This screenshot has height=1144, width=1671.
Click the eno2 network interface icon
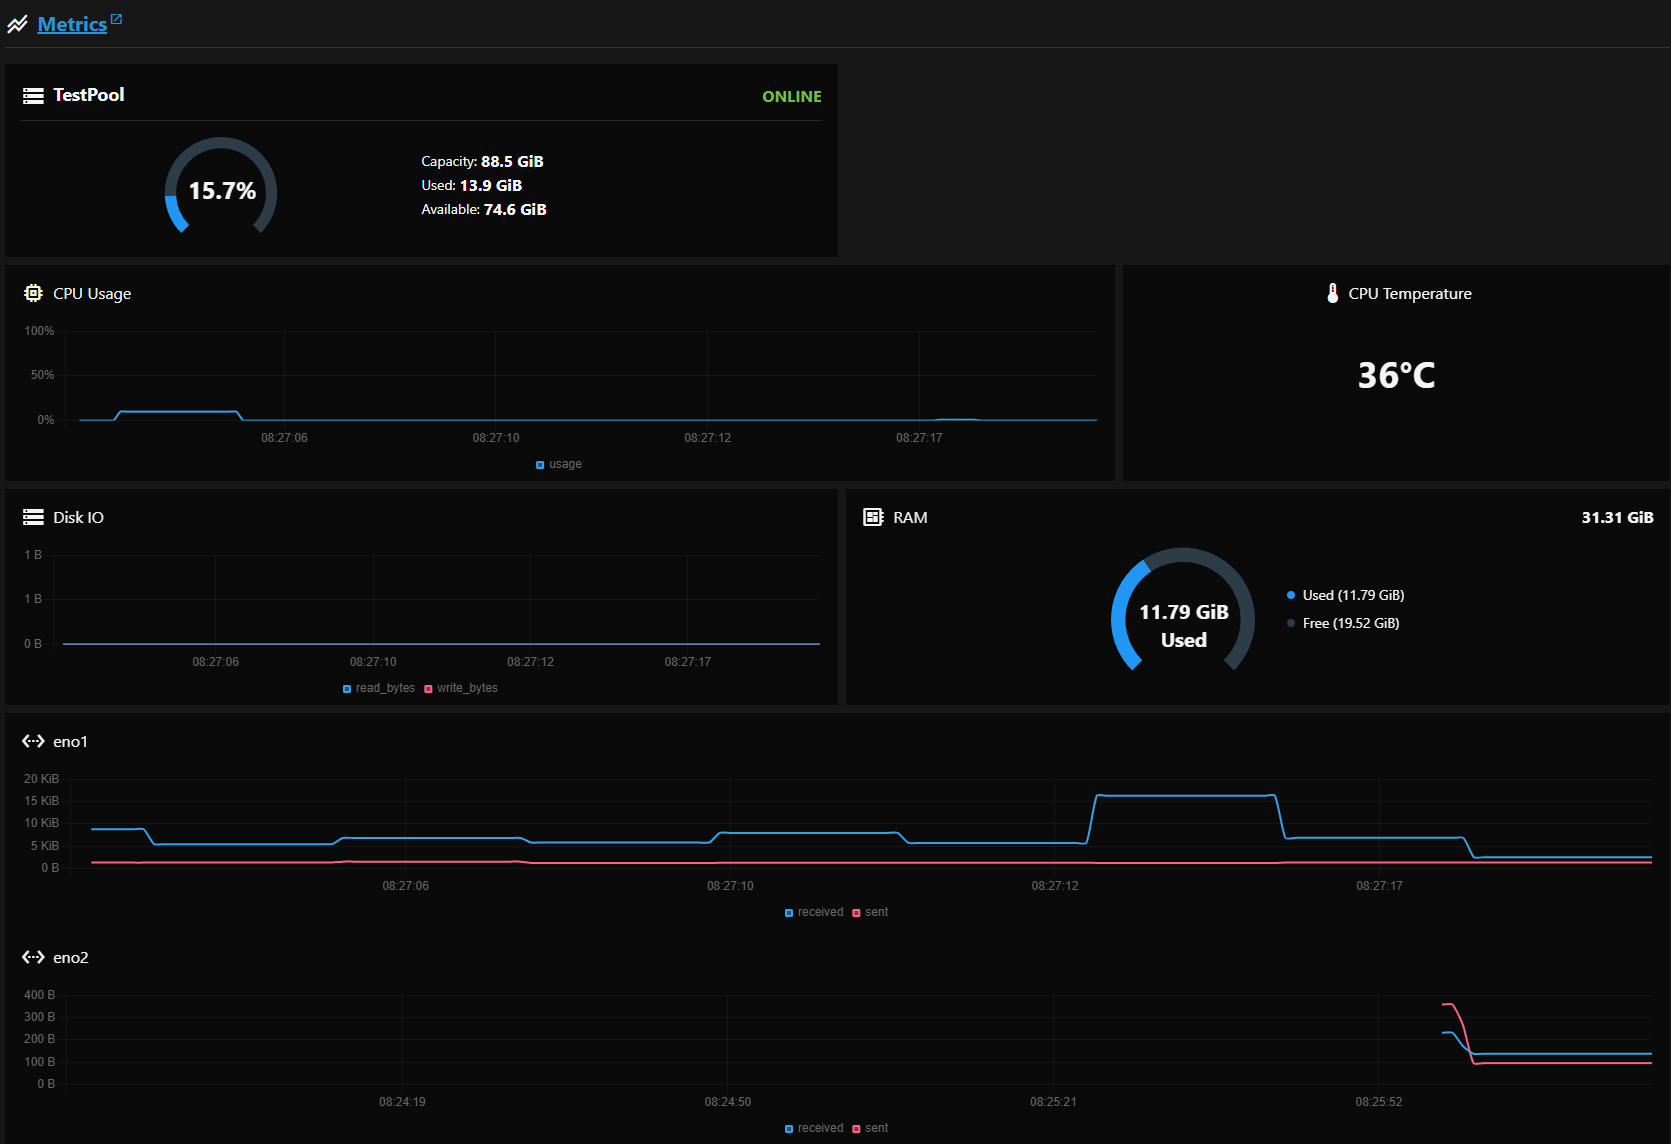coord(33,957)
